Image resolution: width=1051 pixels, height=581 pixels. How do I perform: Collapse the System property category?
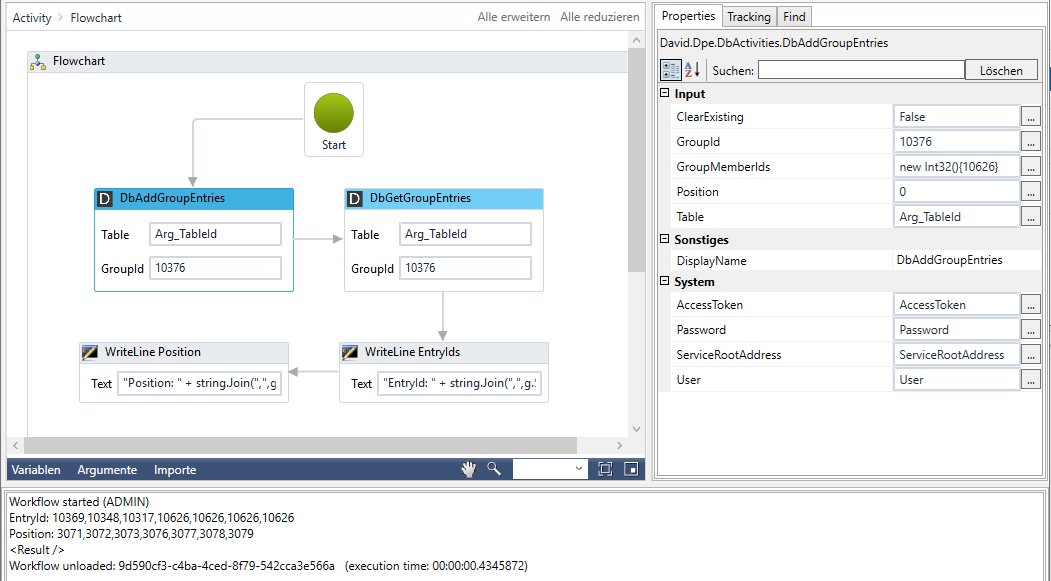click(665, 282)
